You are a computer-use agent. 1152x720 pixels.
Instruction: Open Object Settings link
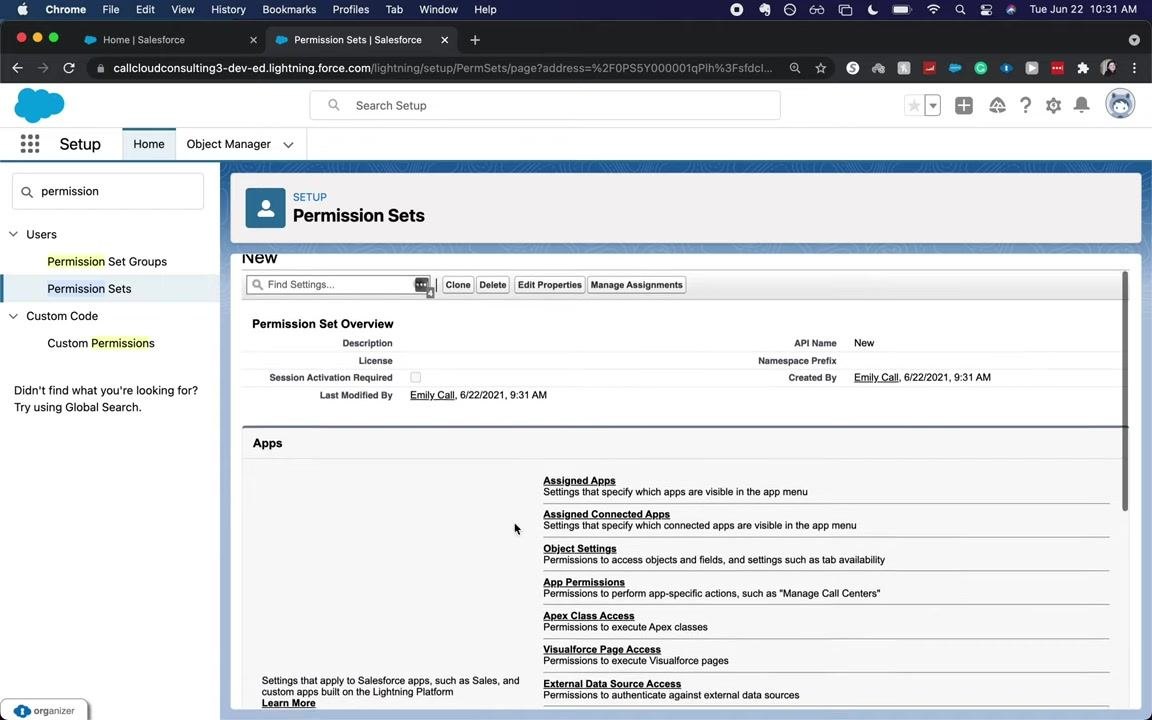[x=580, y=548]
